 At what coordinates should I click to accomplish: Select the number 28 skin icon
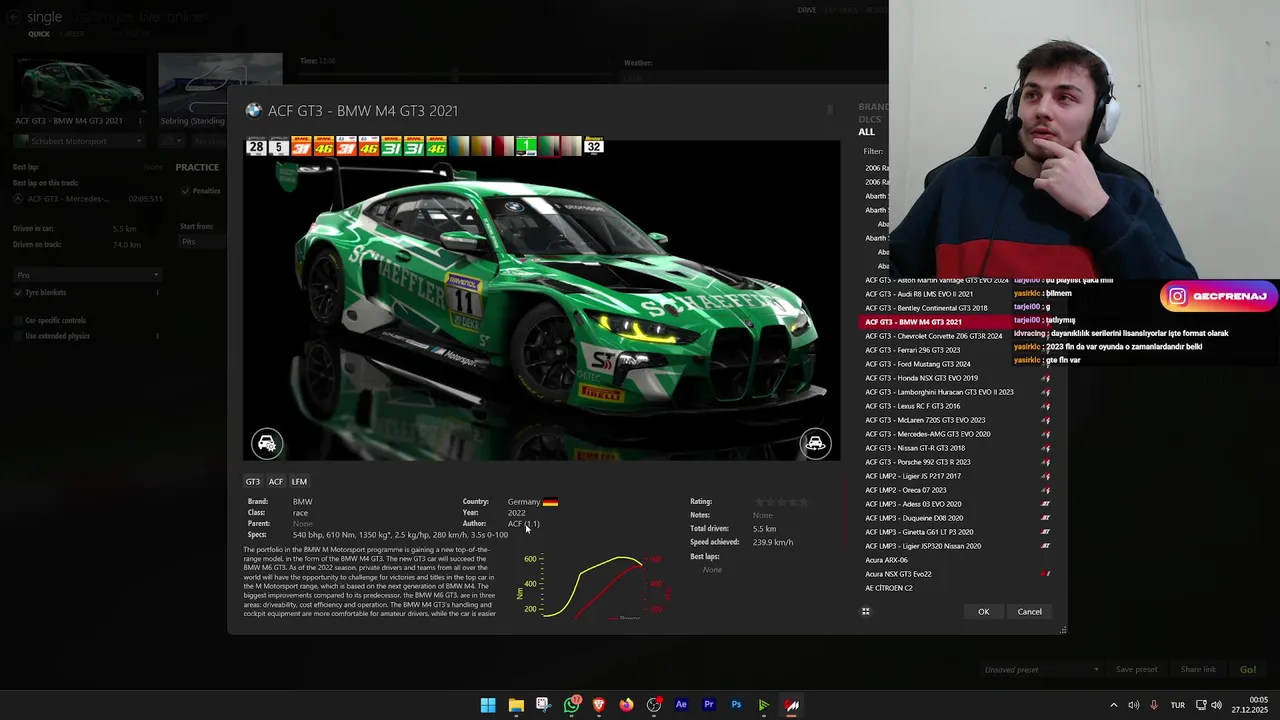pos(257,147)
